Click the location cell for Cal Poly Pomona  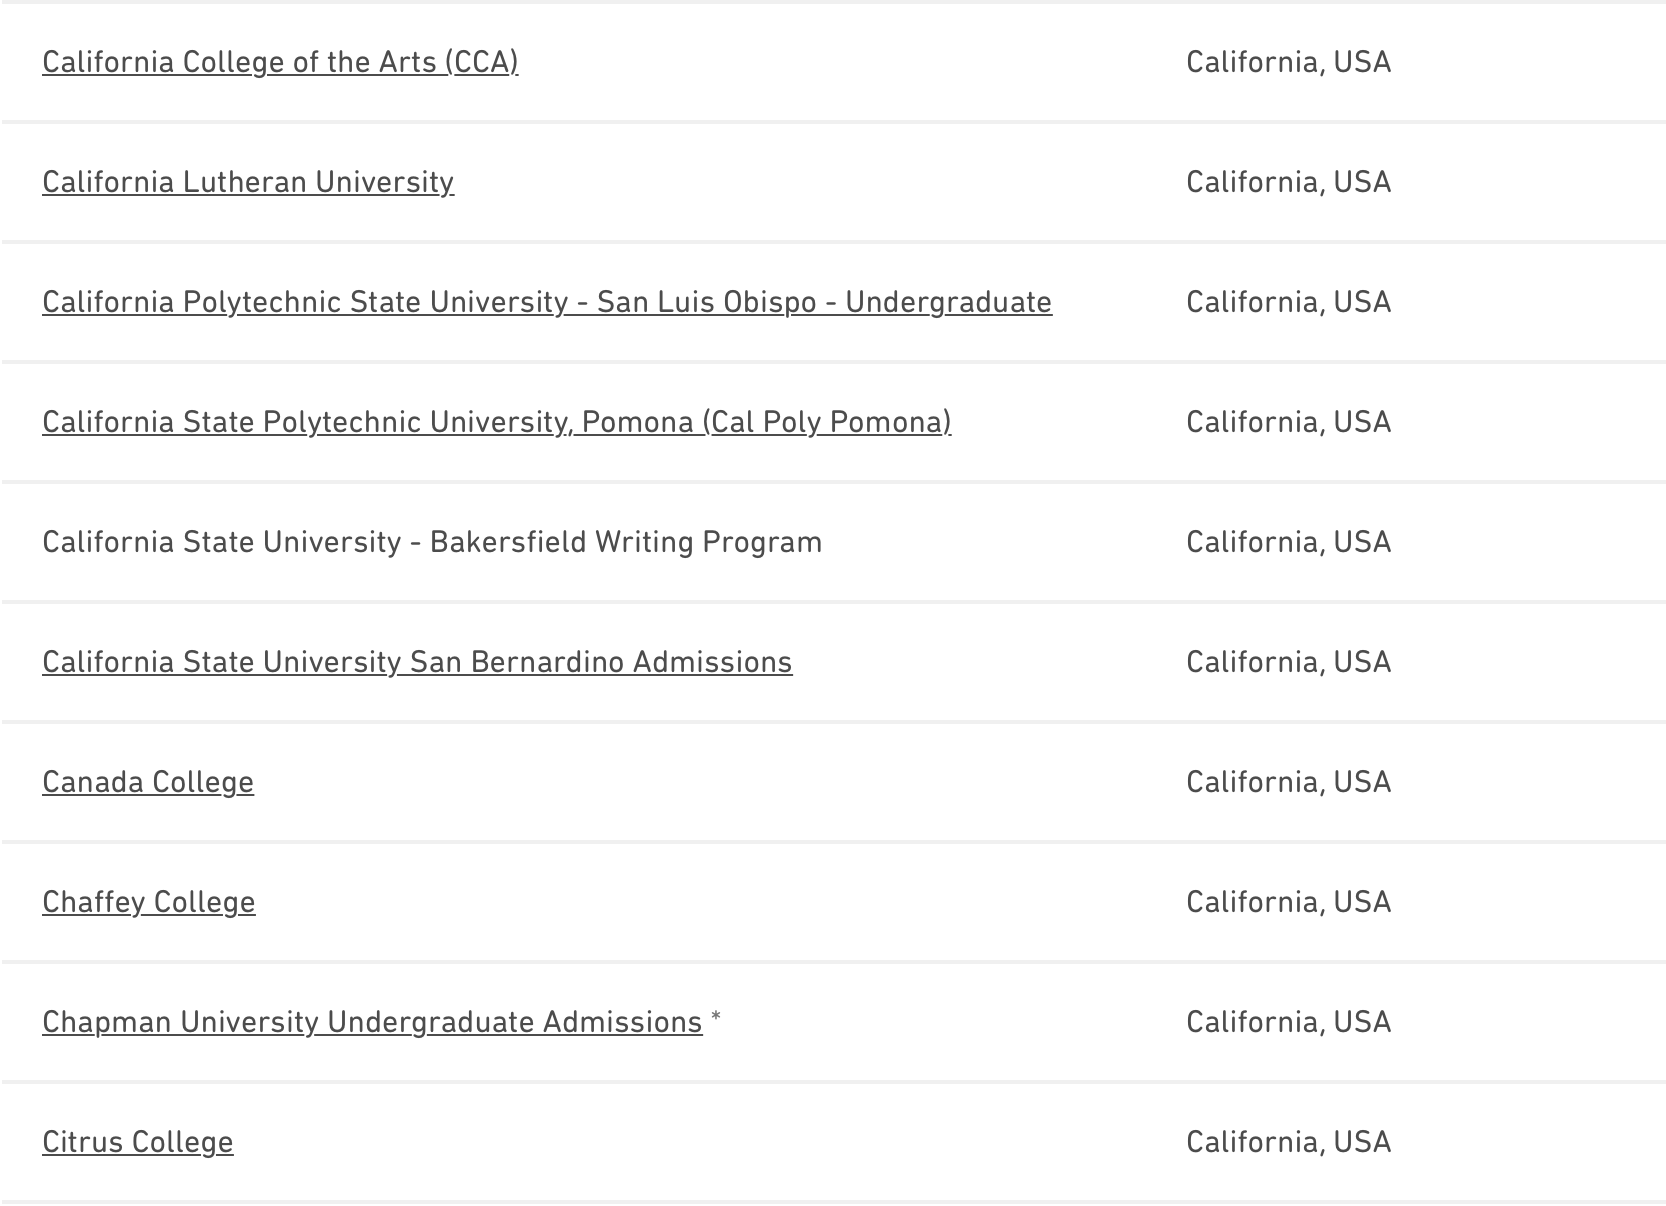[x=1288, y=422]
